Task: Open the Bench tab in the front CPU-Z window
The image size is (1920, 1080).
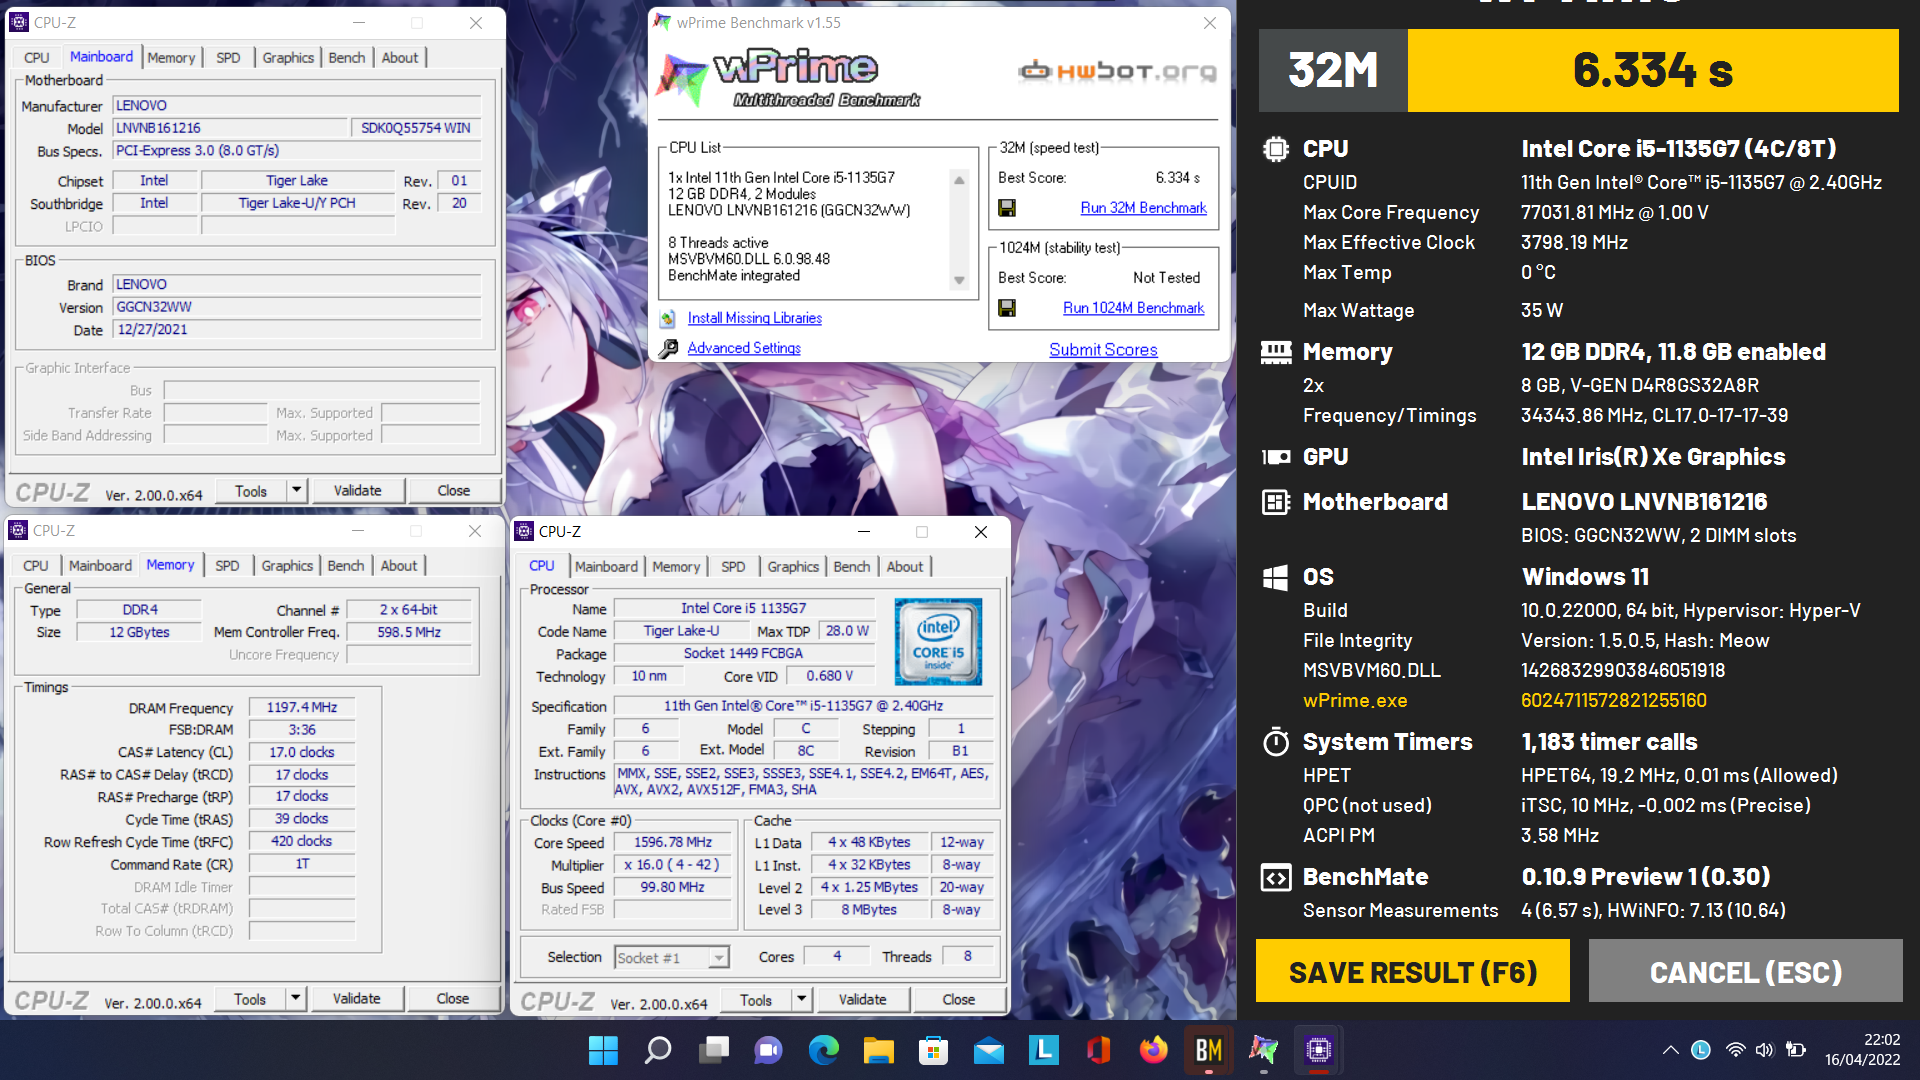Action: (x=852, y=567)
